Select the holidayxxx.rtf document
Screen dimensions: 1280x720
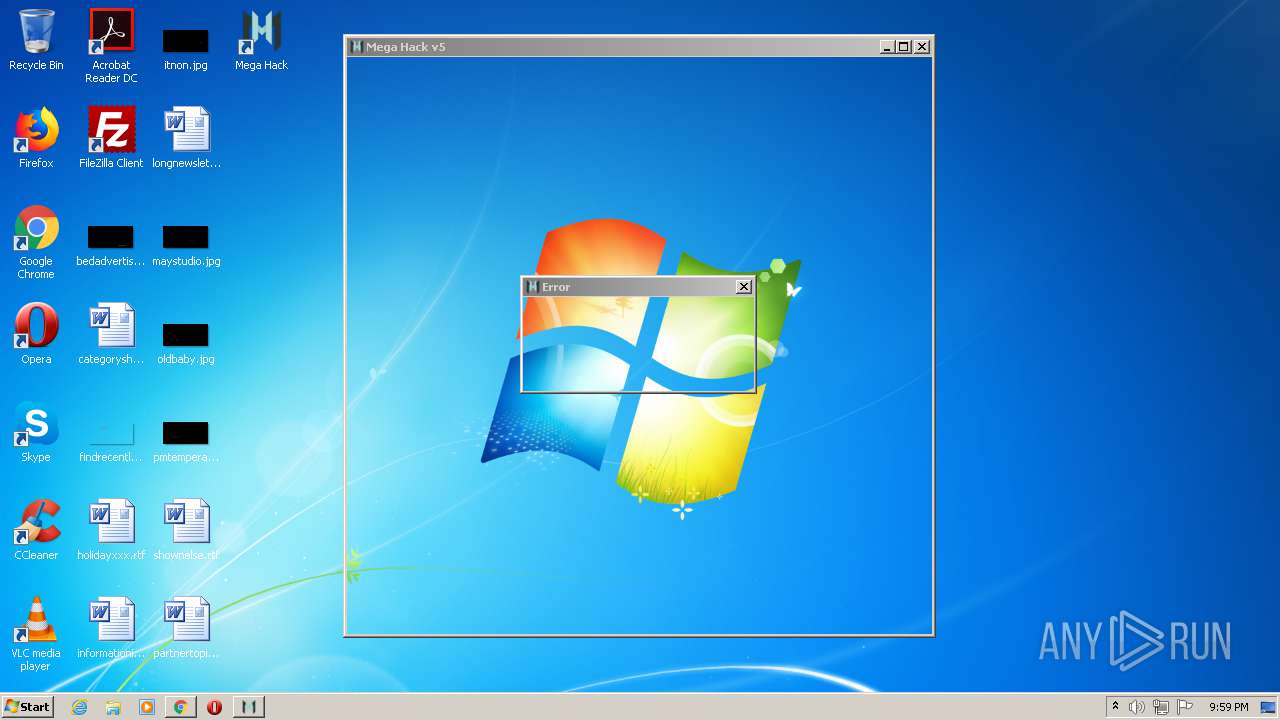pos(111,530)
